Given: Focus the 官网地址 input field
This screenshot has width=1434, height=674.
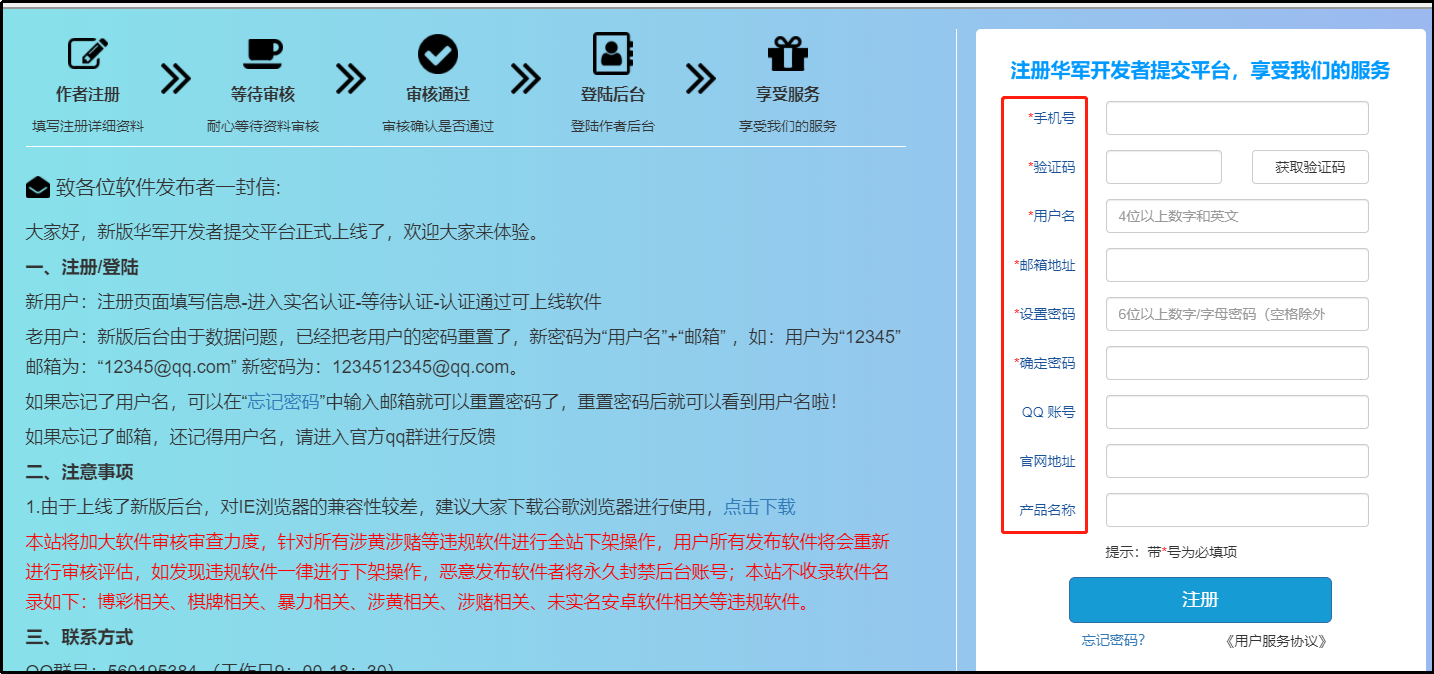Looking at the screenshot, I should coord(1237,461).
